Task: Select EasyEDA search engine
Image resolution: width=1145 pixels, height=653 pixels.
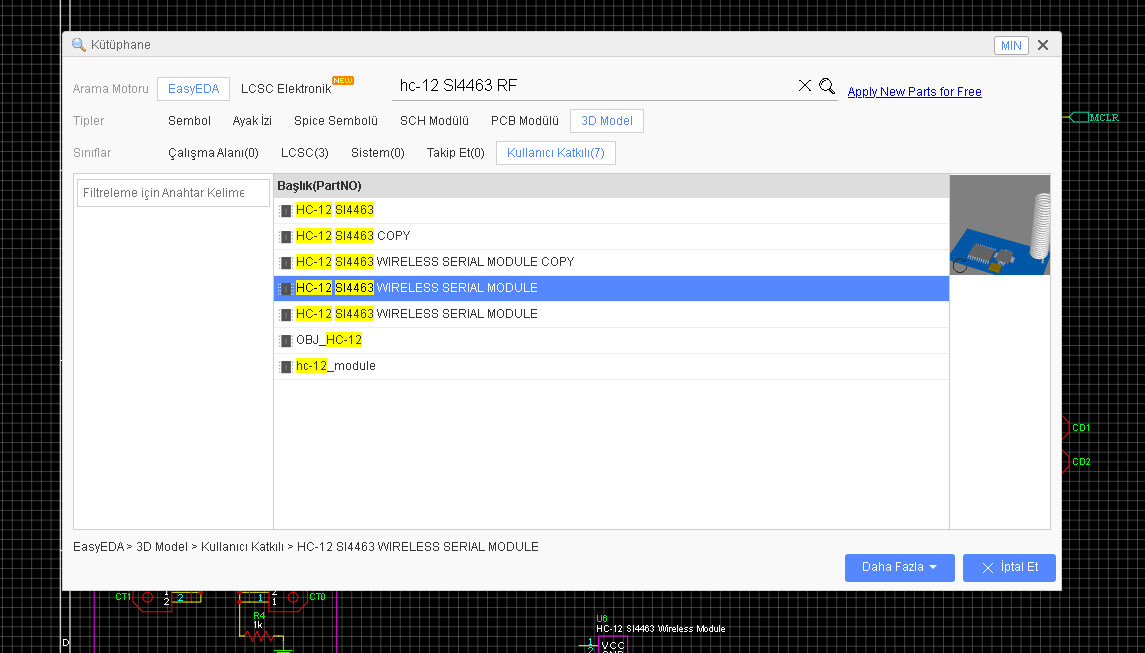Action: coord(194,89)
